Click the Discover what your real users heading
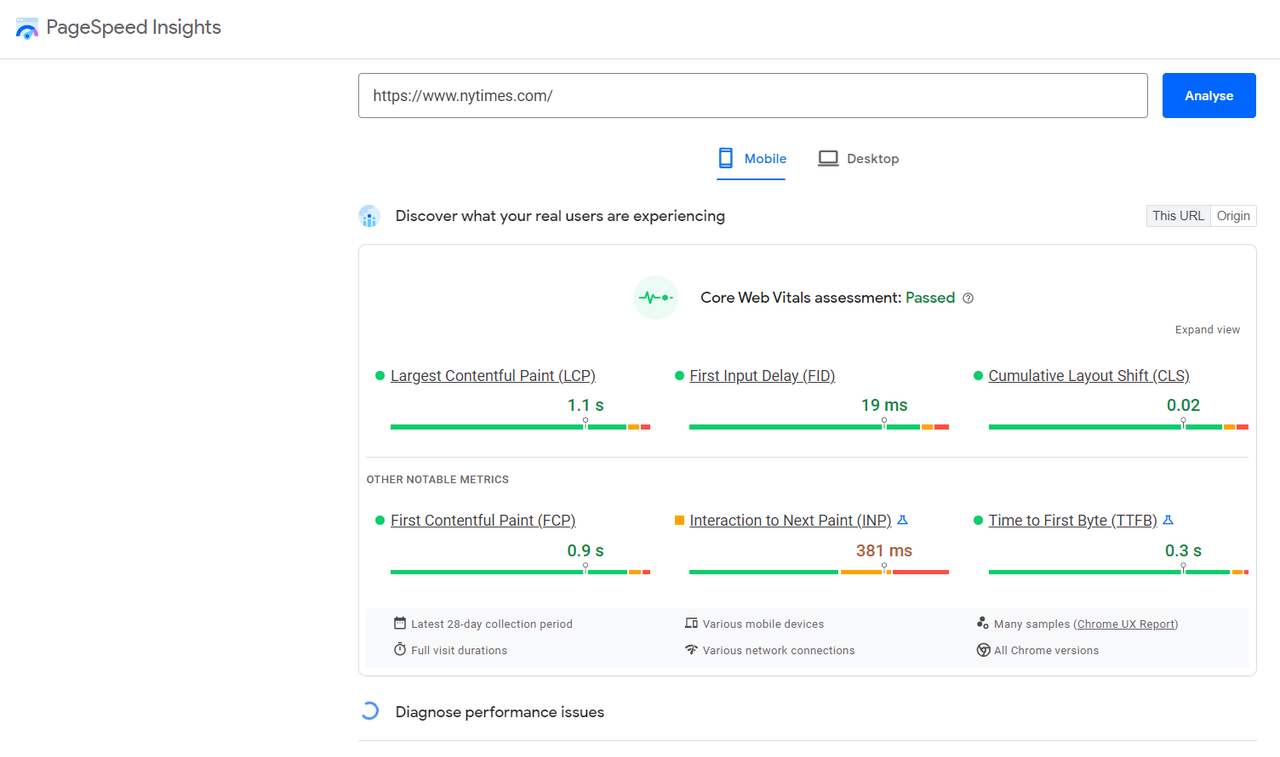The height and width of the screenshot is (757, 1280). tap(560, 216)
